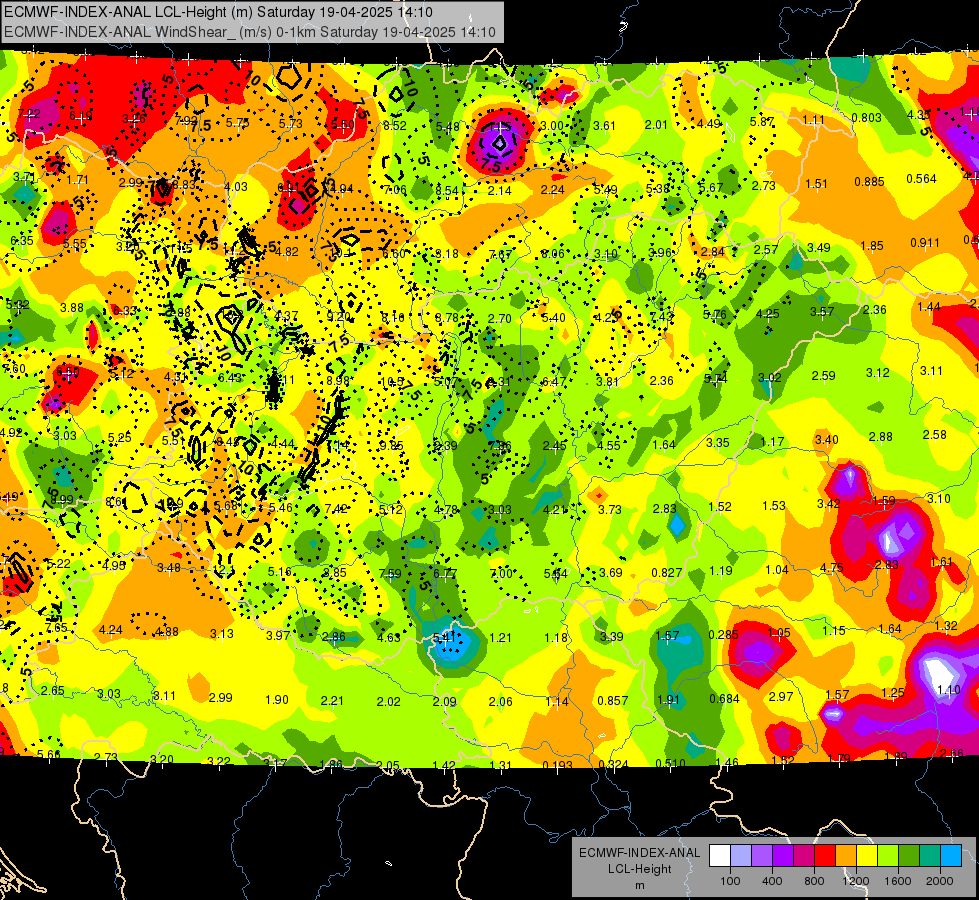Click the 2.02 wind shear value
The height and width of the screenshot is (900, 979).
click(388, 701)
